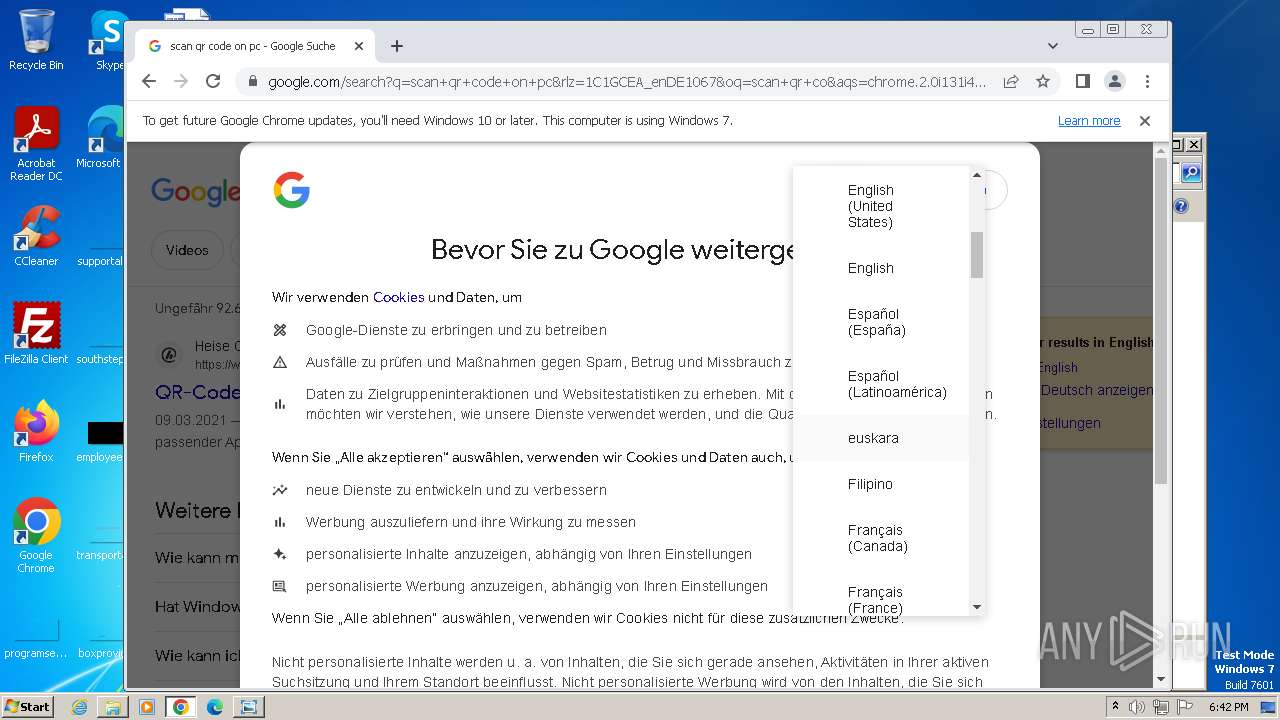Screen dimensions: 1280x720
Task: Select English (United States) language
Action: (881, 206)
